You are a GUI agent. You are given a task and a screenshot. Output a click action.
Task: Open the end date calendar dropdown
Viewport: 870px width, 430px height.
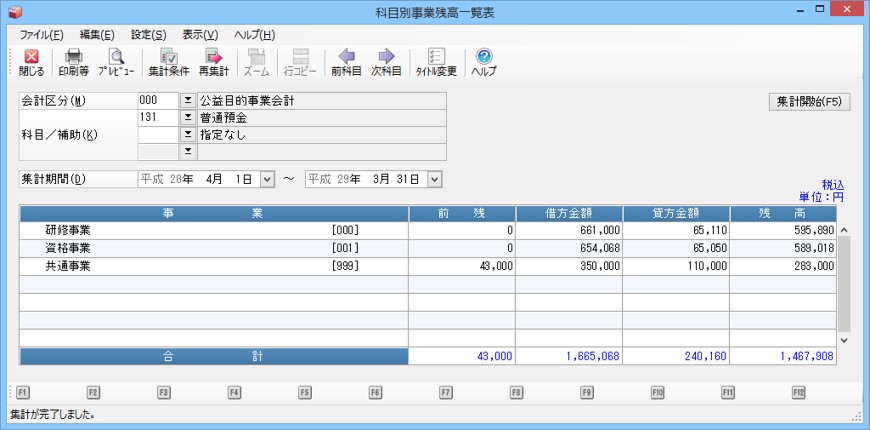pyautogui.click(x=434, y=179)
